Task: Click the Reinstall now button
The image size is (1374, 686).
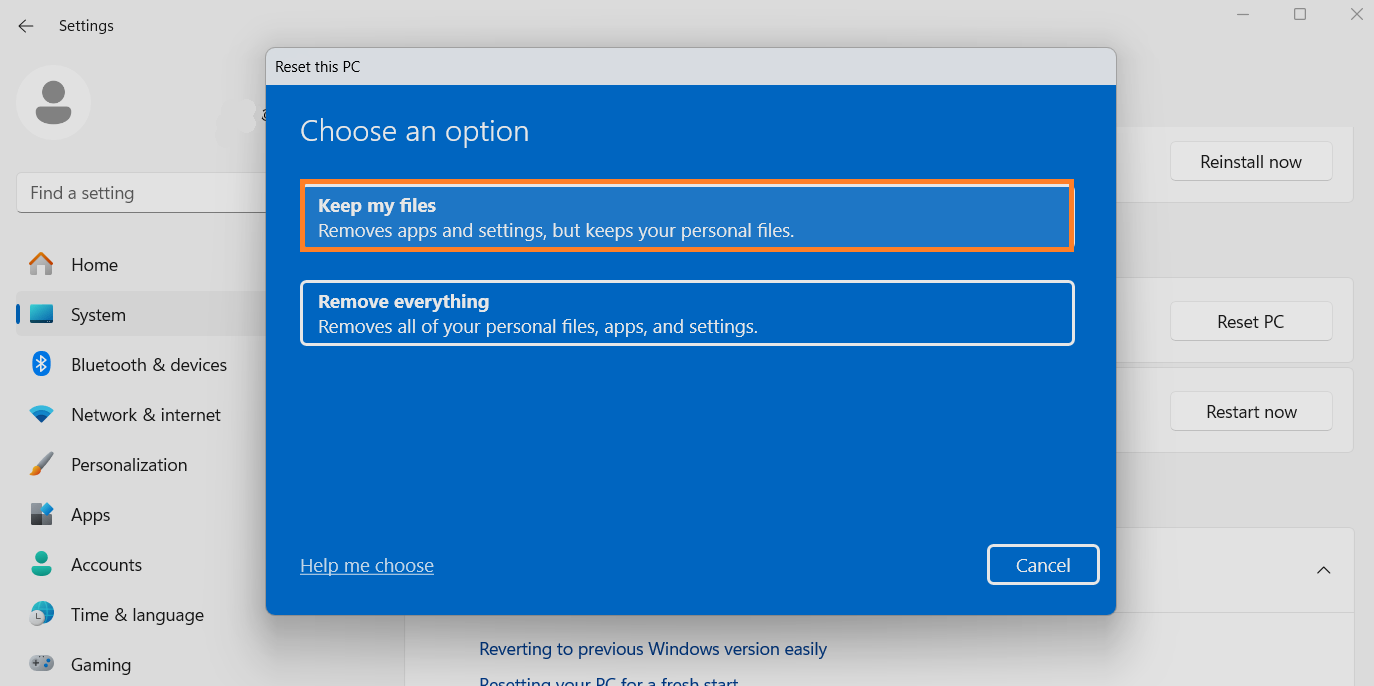Action: pos(1250,162)
